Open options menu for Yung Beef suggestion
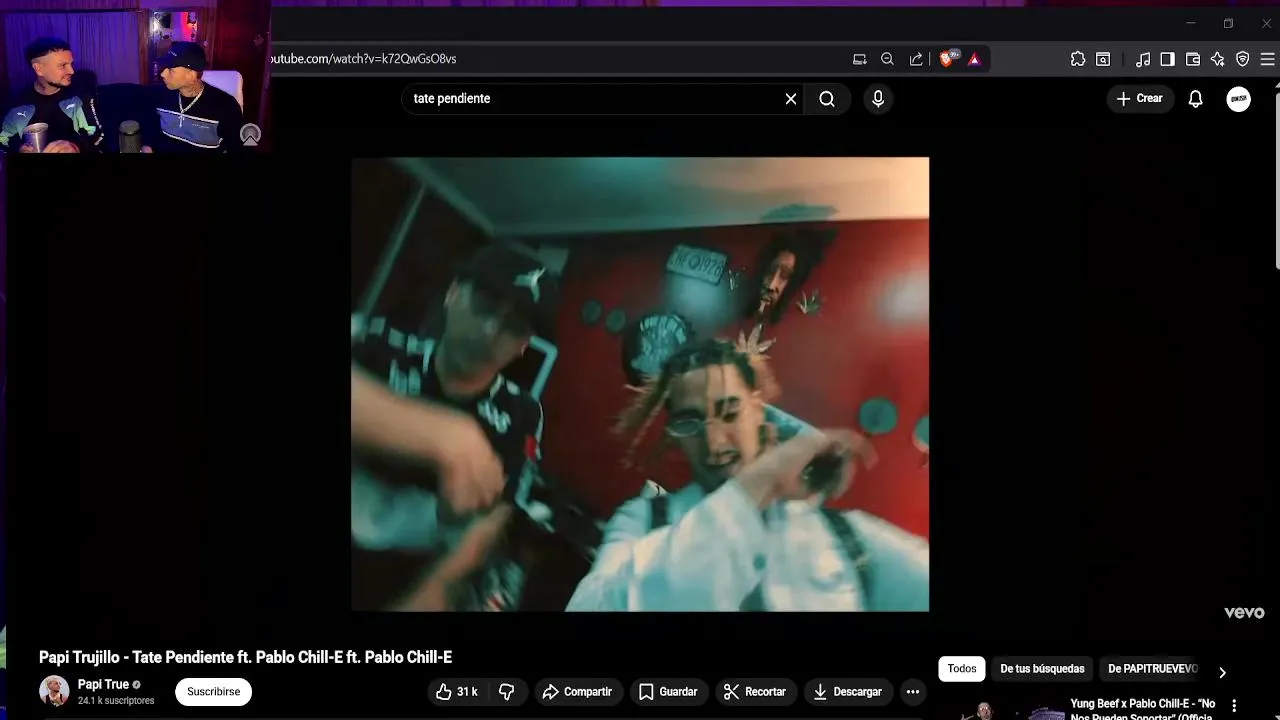 click(x=1234, y=706)
